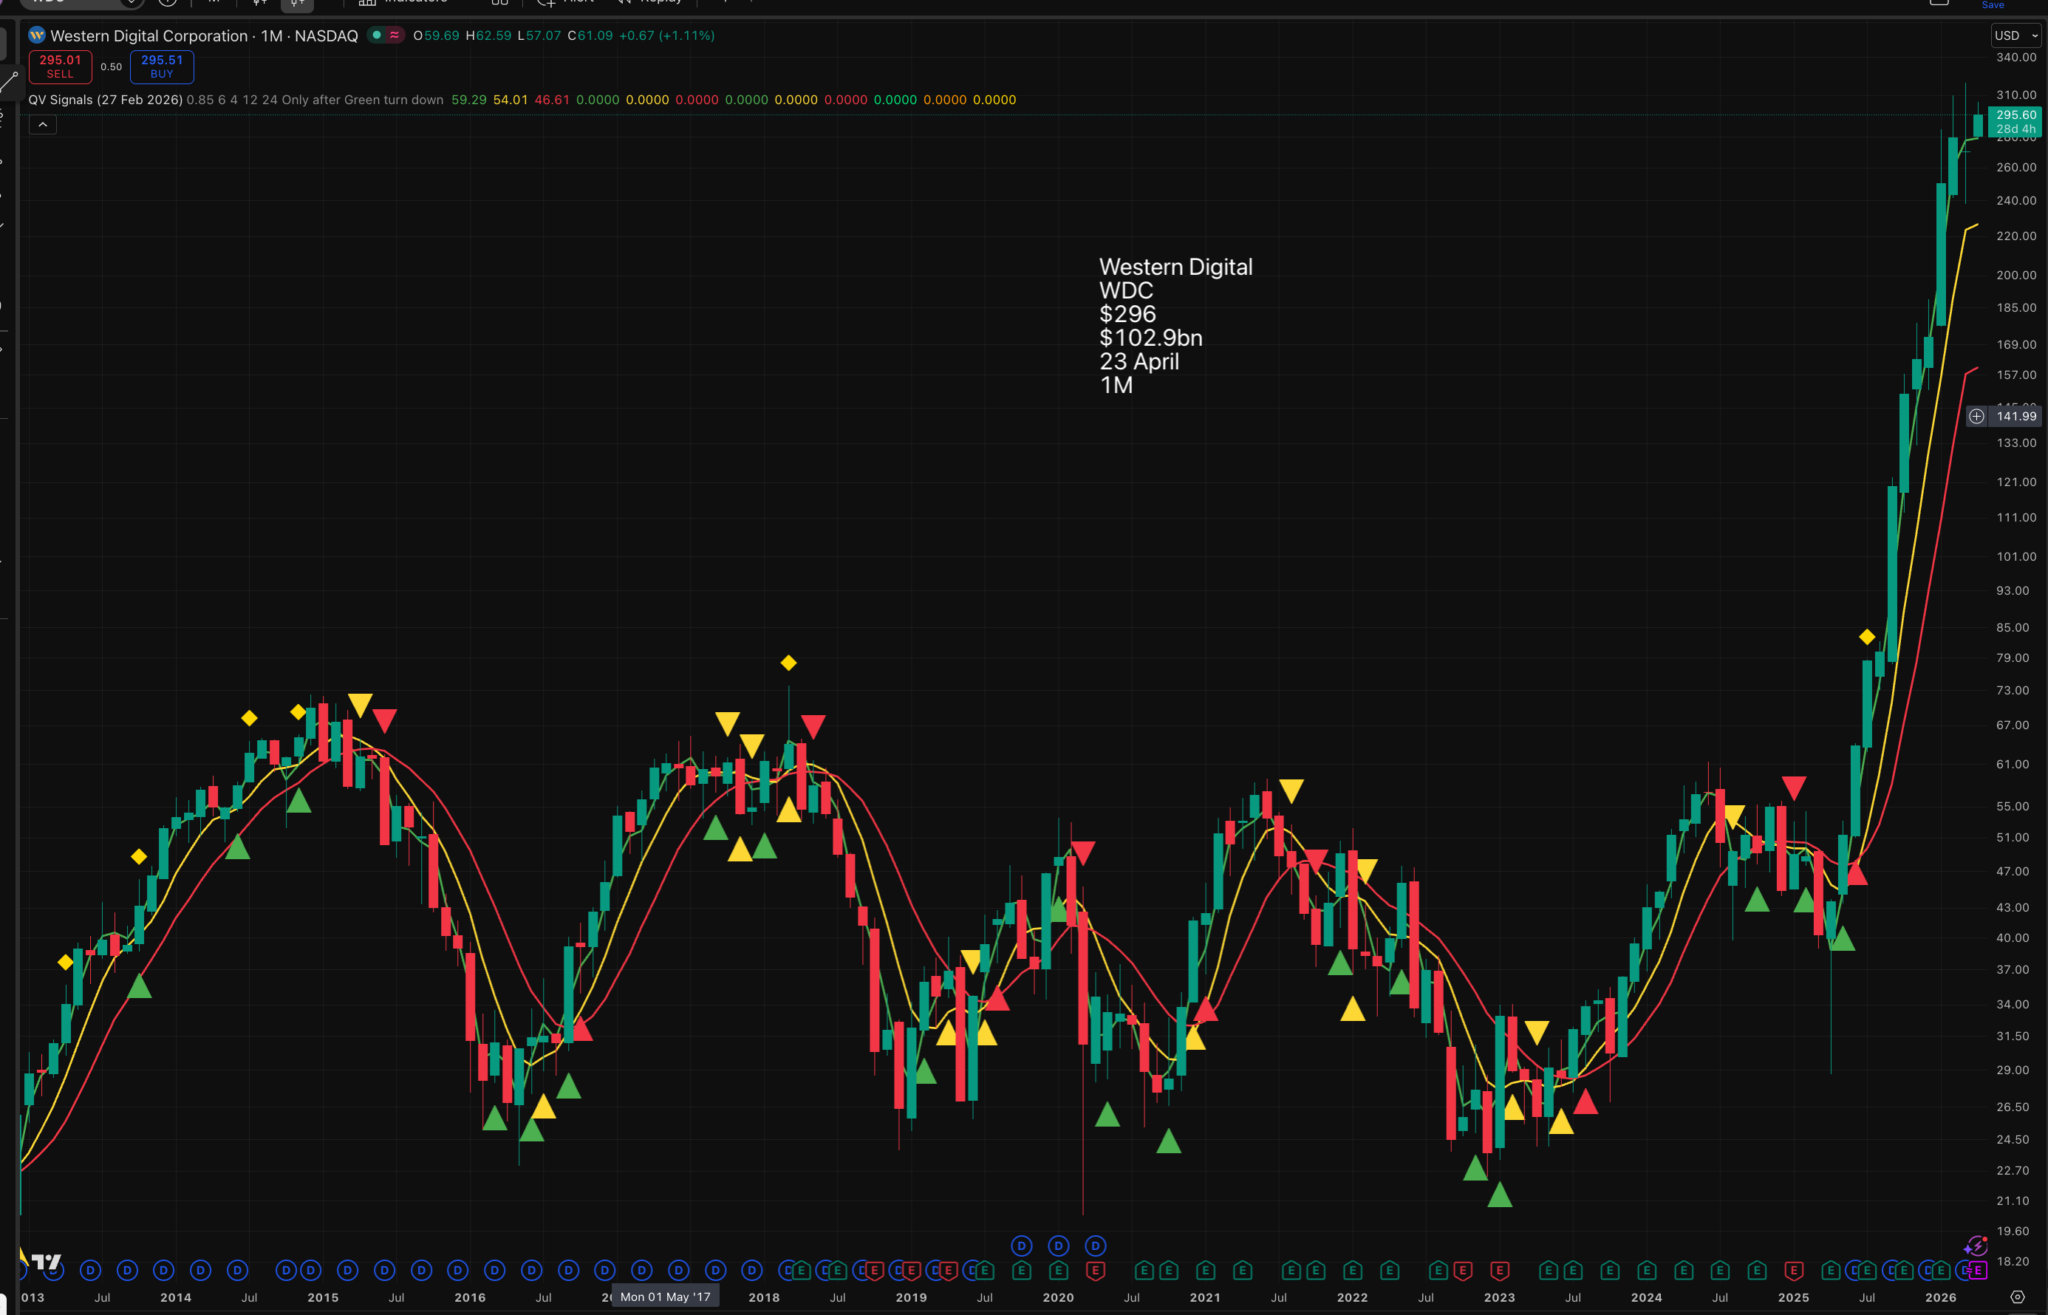Click the Western Digital Corporation symbol title
Screen dimensions: 2048x1315
point(150,36)
